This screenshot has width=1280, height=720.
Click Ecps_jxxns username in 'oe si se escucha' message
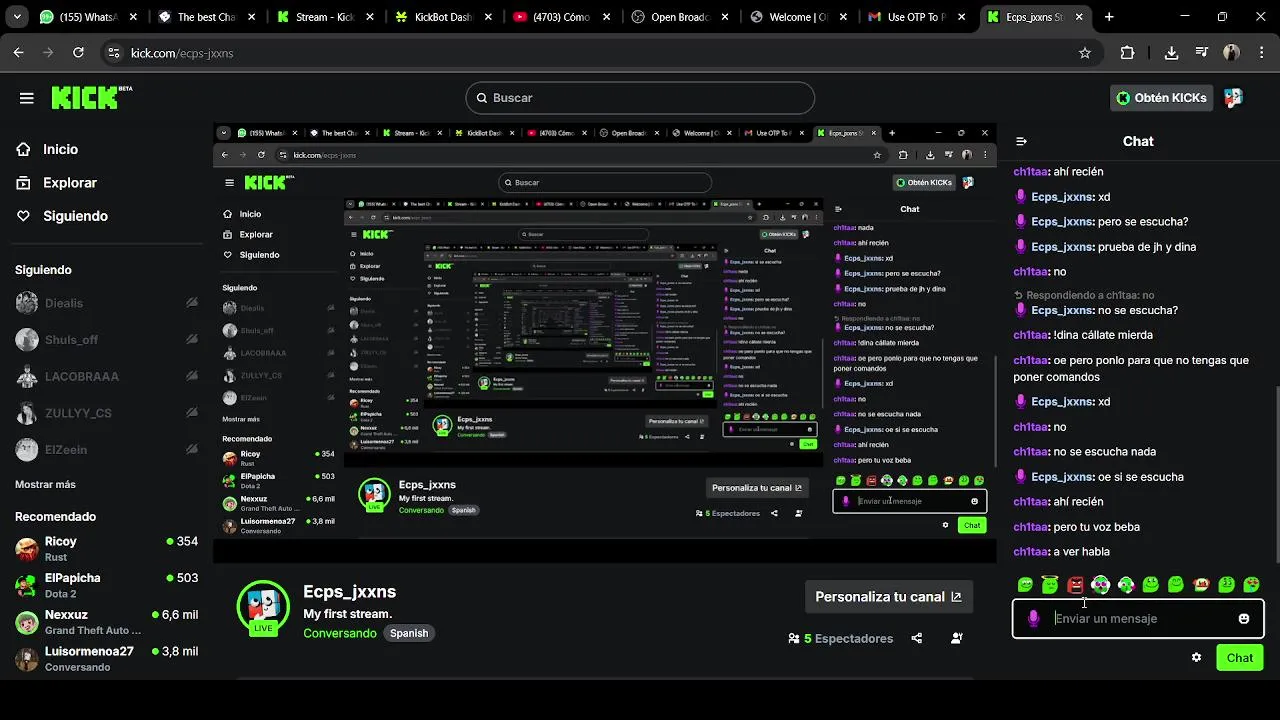point(1062,477)
